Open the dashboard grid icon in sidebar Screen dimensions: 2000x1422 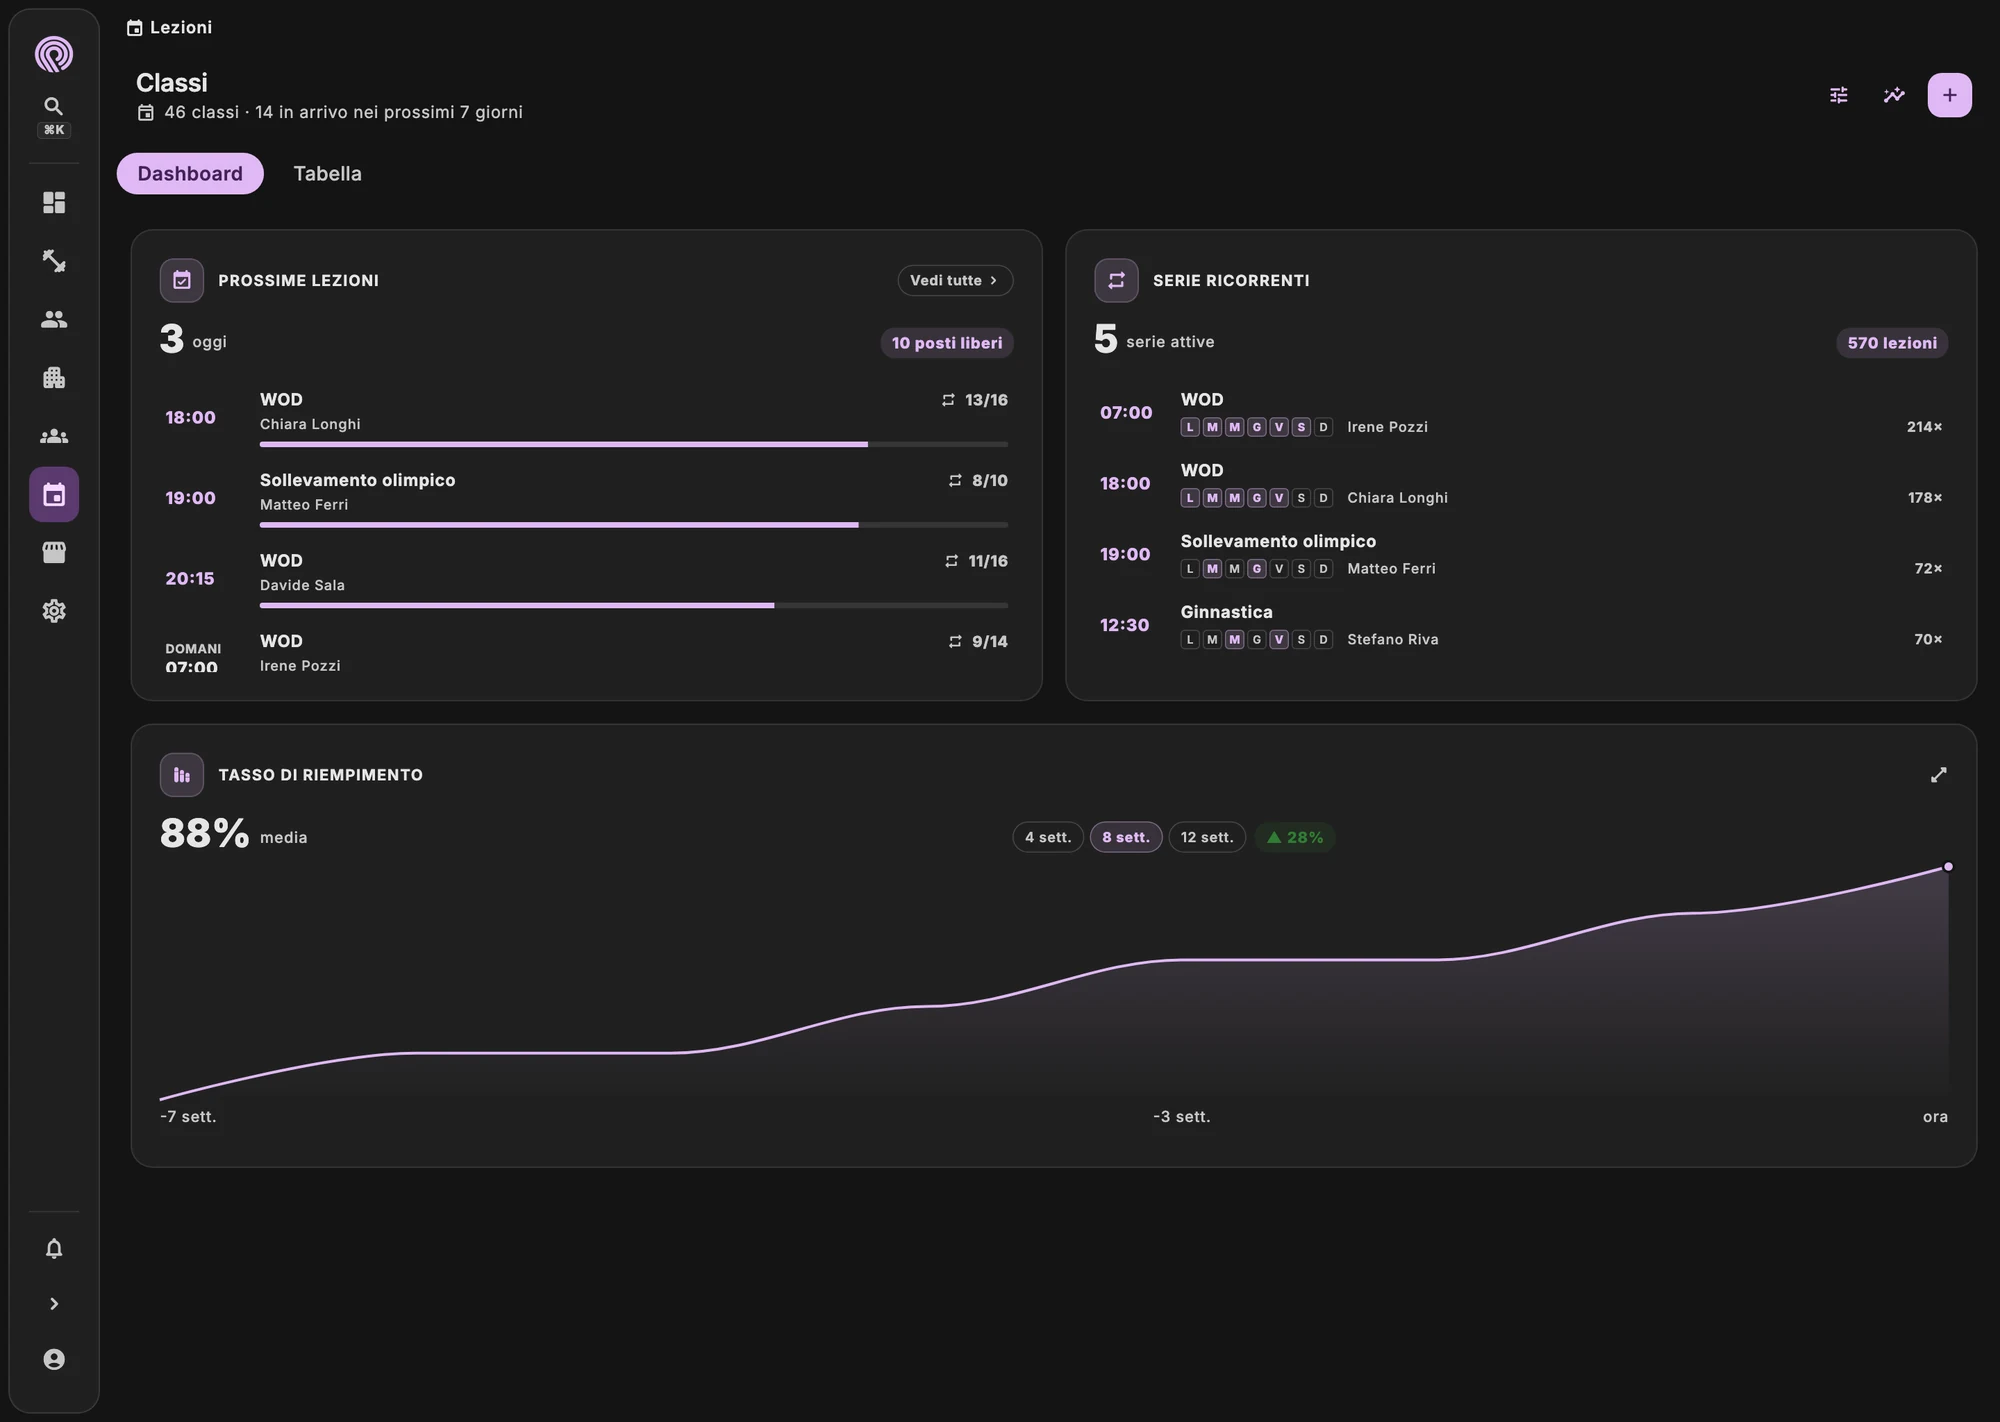[54, 203]
